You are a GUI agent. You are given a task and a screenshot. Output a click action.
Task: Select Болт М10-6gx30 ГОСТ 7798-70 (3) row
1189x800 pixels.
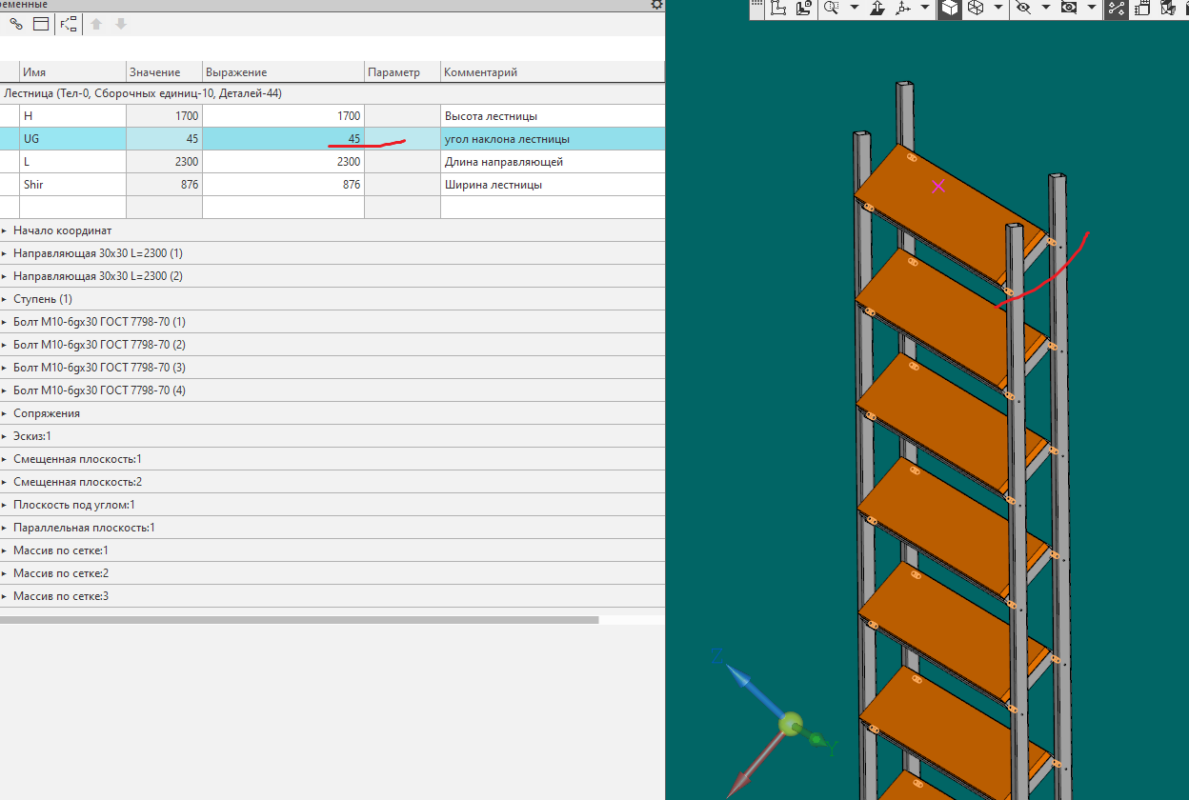tap(332, 367)
